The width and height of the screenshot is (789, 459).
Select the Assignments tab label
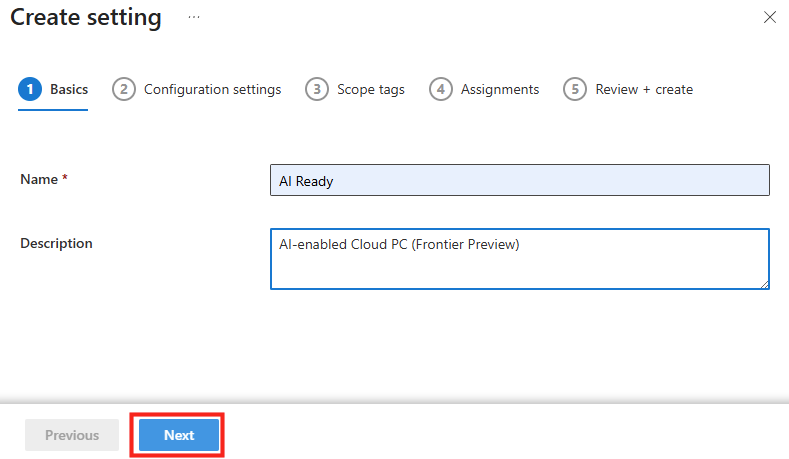click(500, 89)
